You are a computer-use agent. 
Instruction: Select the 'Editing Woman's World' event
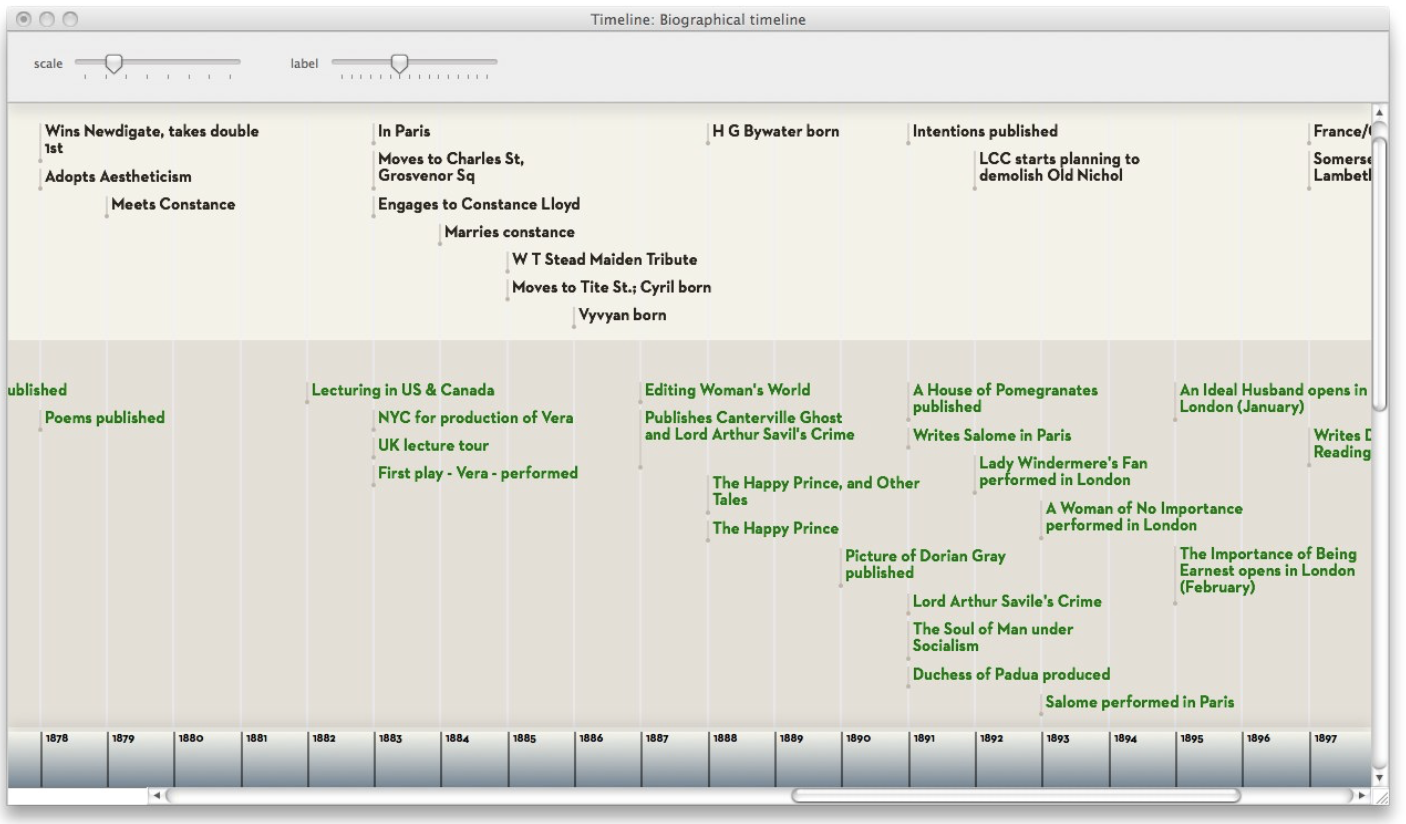click(x=728, y=390)
